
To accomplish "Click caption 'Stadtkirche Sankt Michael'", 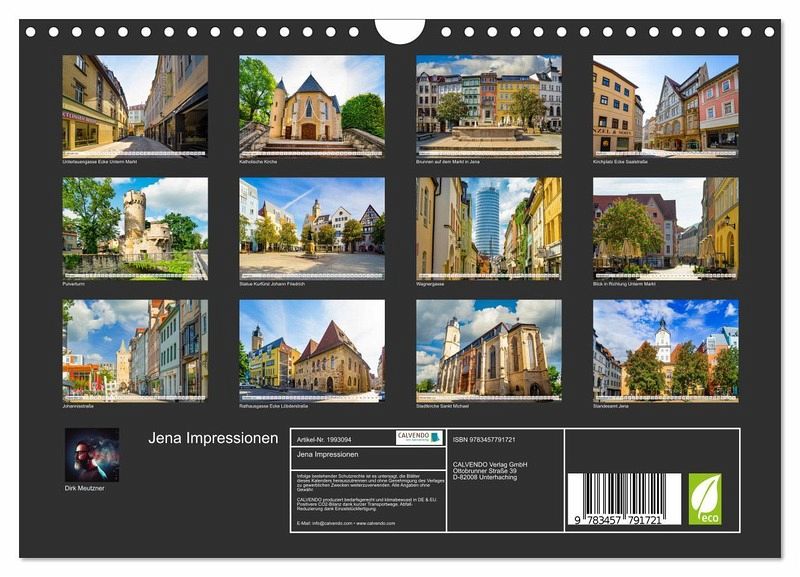I will click(x=442, y=406).
